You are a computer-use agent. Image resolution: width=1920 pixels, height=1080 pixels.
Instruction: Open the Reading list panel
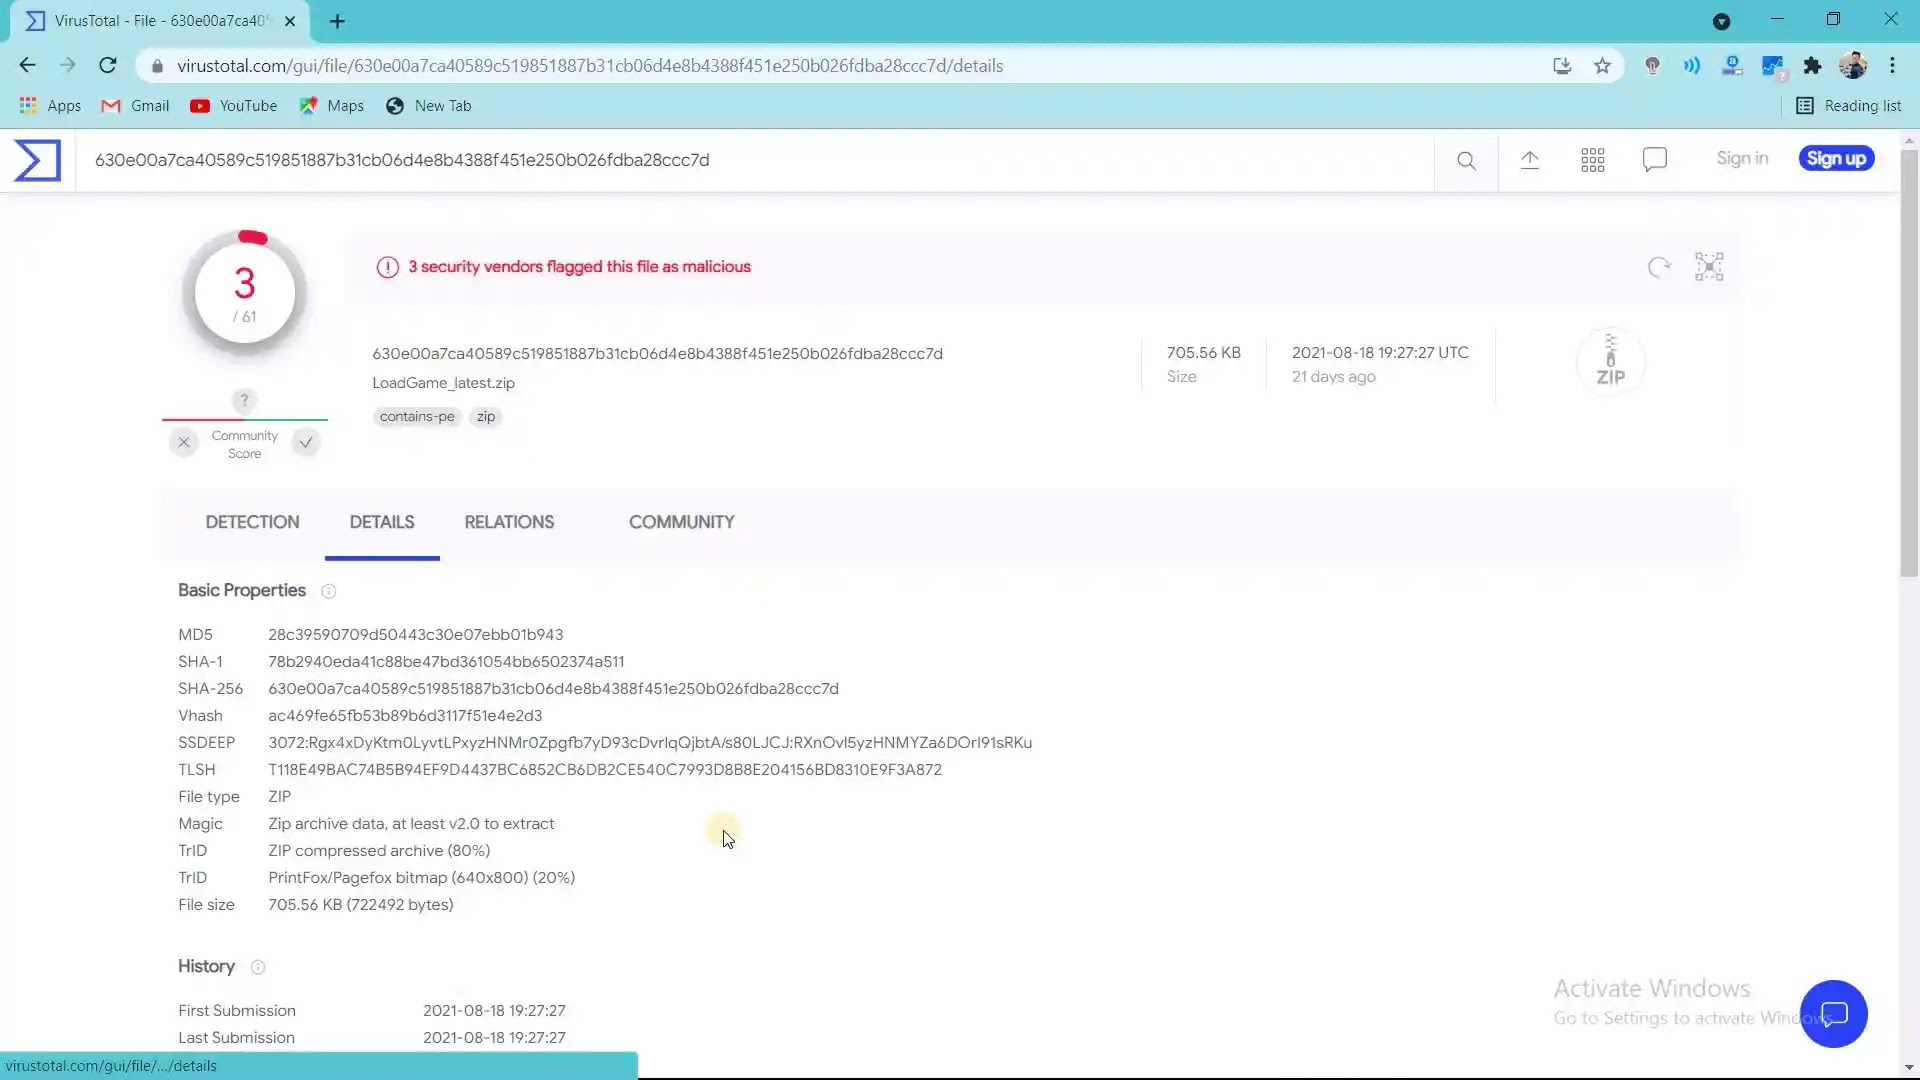click(1848, 106)
